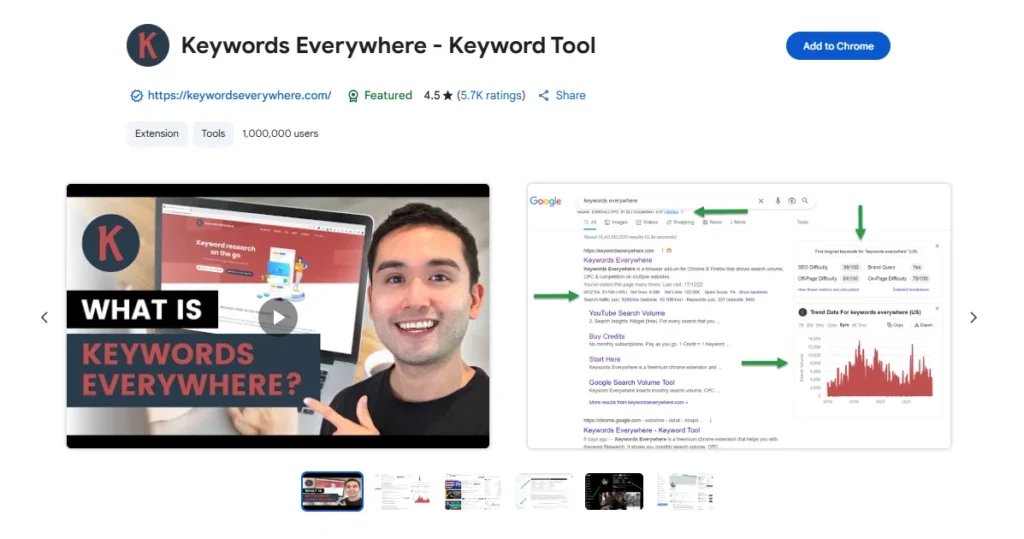This screenshot has width=1024, height=539.
Task: Select the third screenshot thumbnail
Action: pos(473,491)
